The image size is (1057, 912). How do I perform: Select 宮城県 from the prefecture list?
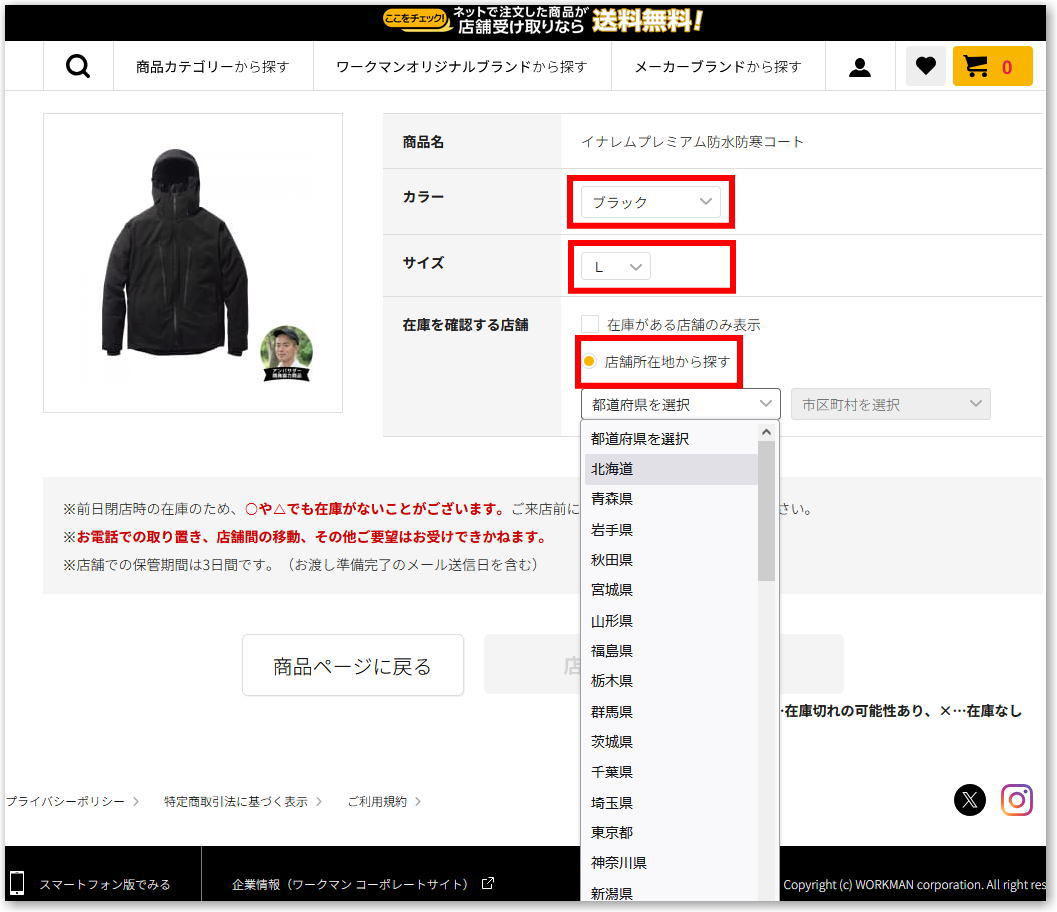671,590
